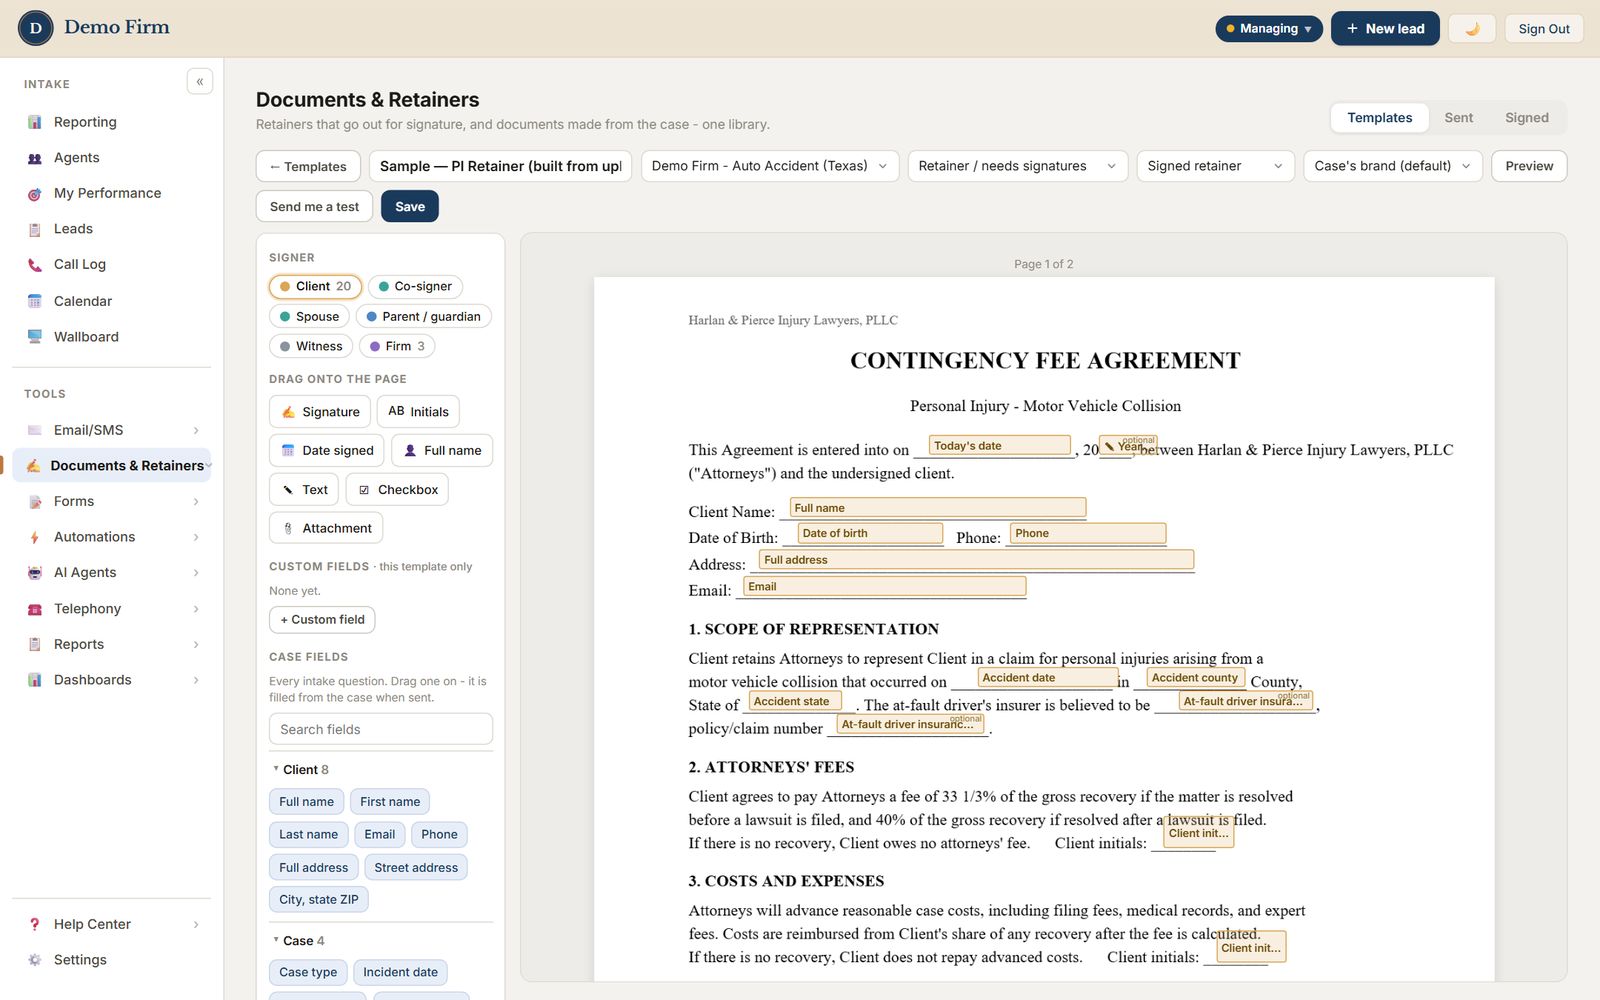
Task: Open the Calendar icon in sidebar
Action: tap(35, 301)
